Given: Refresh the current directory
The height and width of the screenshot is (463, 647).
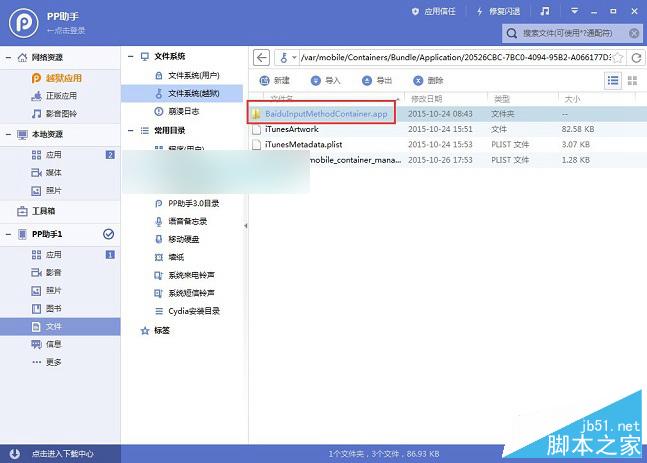Looking at the screenshot, I should coord(636,57).
